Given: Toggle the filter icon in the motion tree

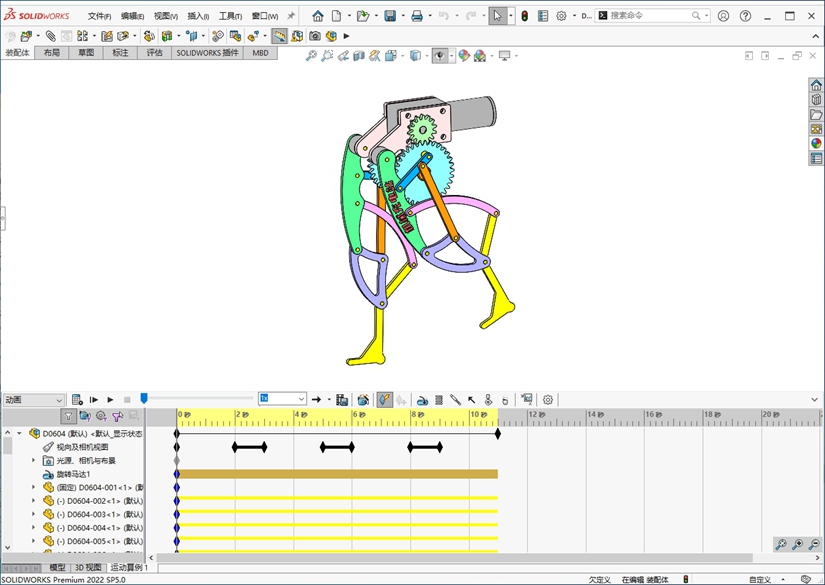Looking at the screenshot, I should (68, 416).
